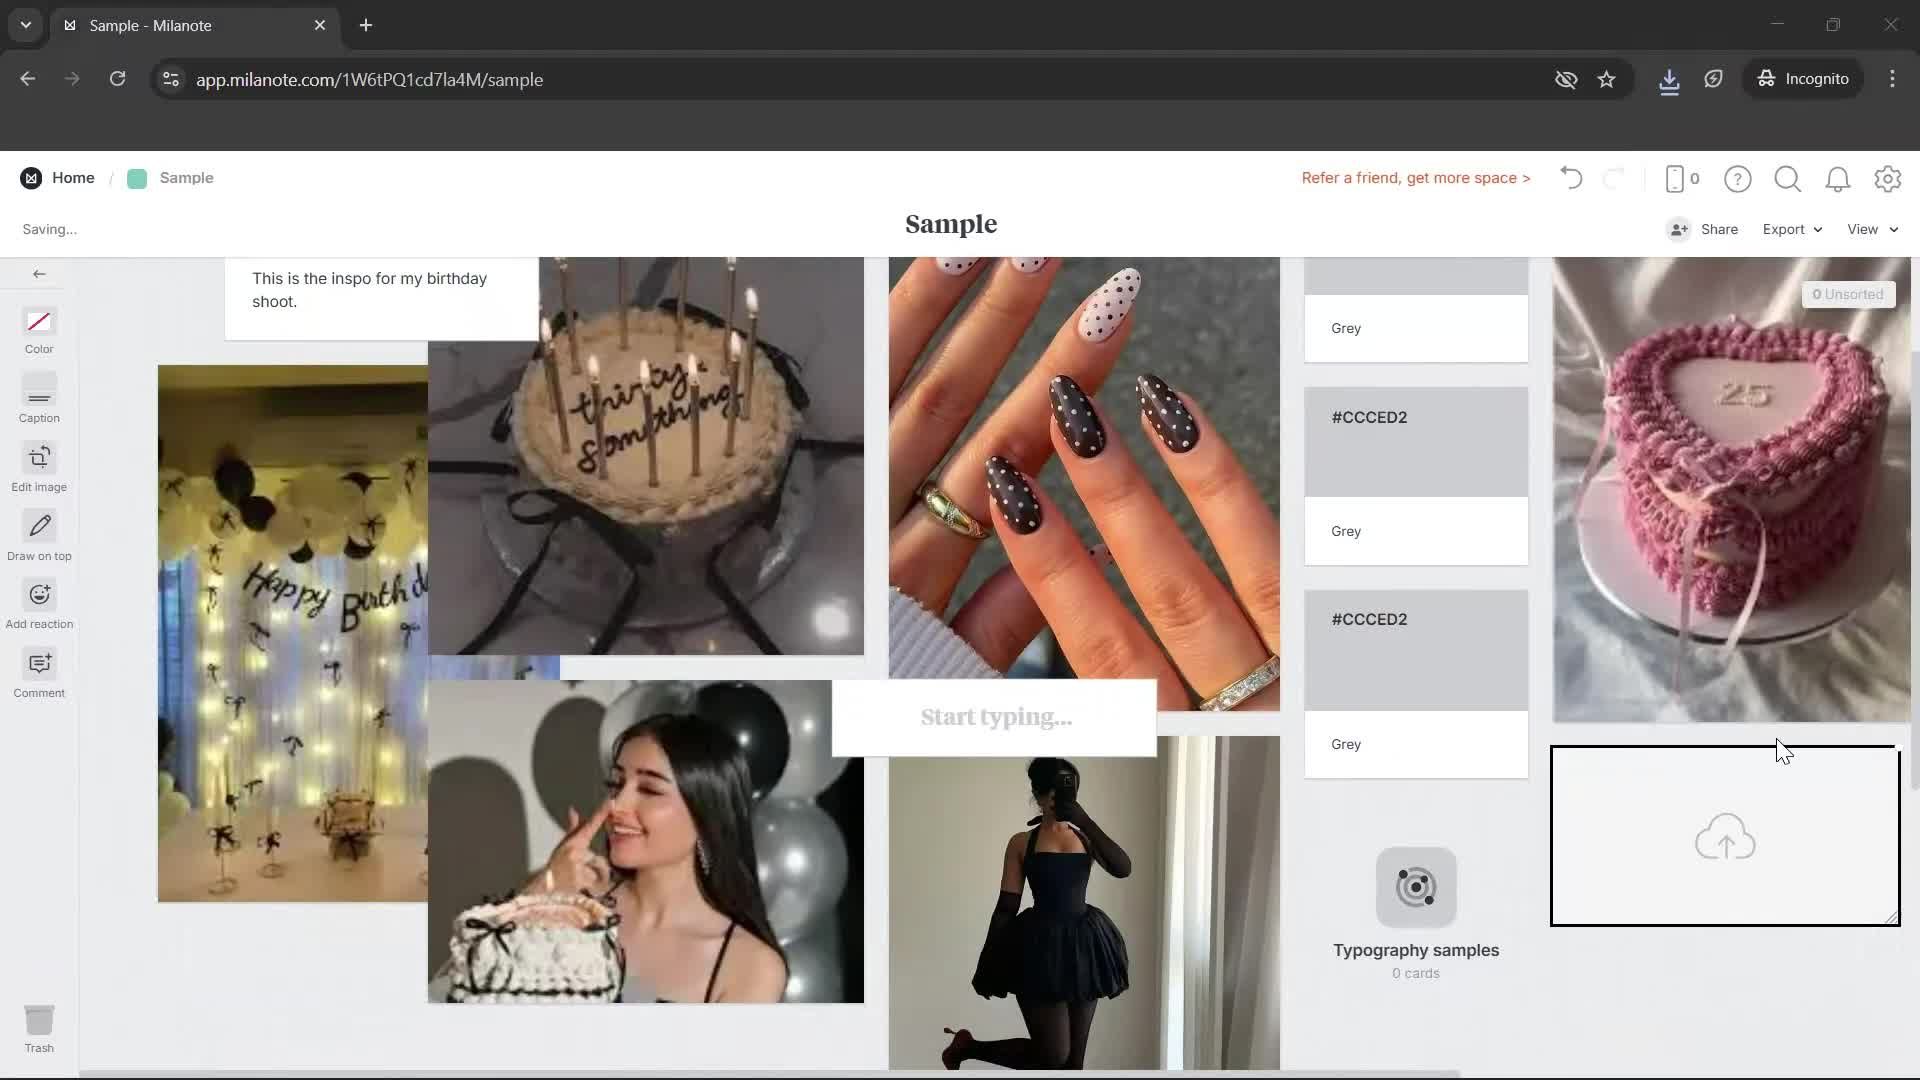Viewport: 1920px width, 1080px height.
Task: Open the browser tab search chevron
Action: click(x=25, y=25)
